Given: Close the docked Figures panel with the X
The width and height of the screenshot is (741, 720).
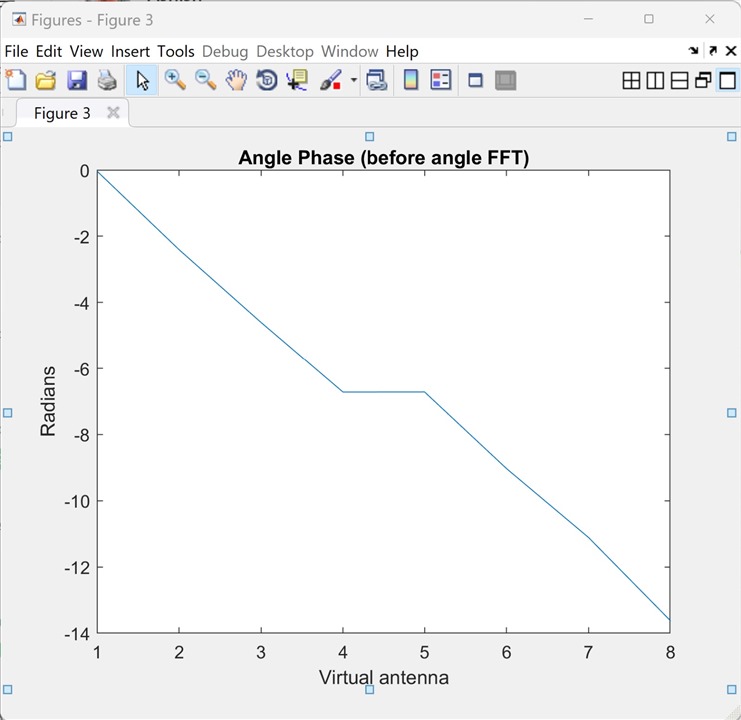Looking at the screenshot, I should tap(731, 51).
